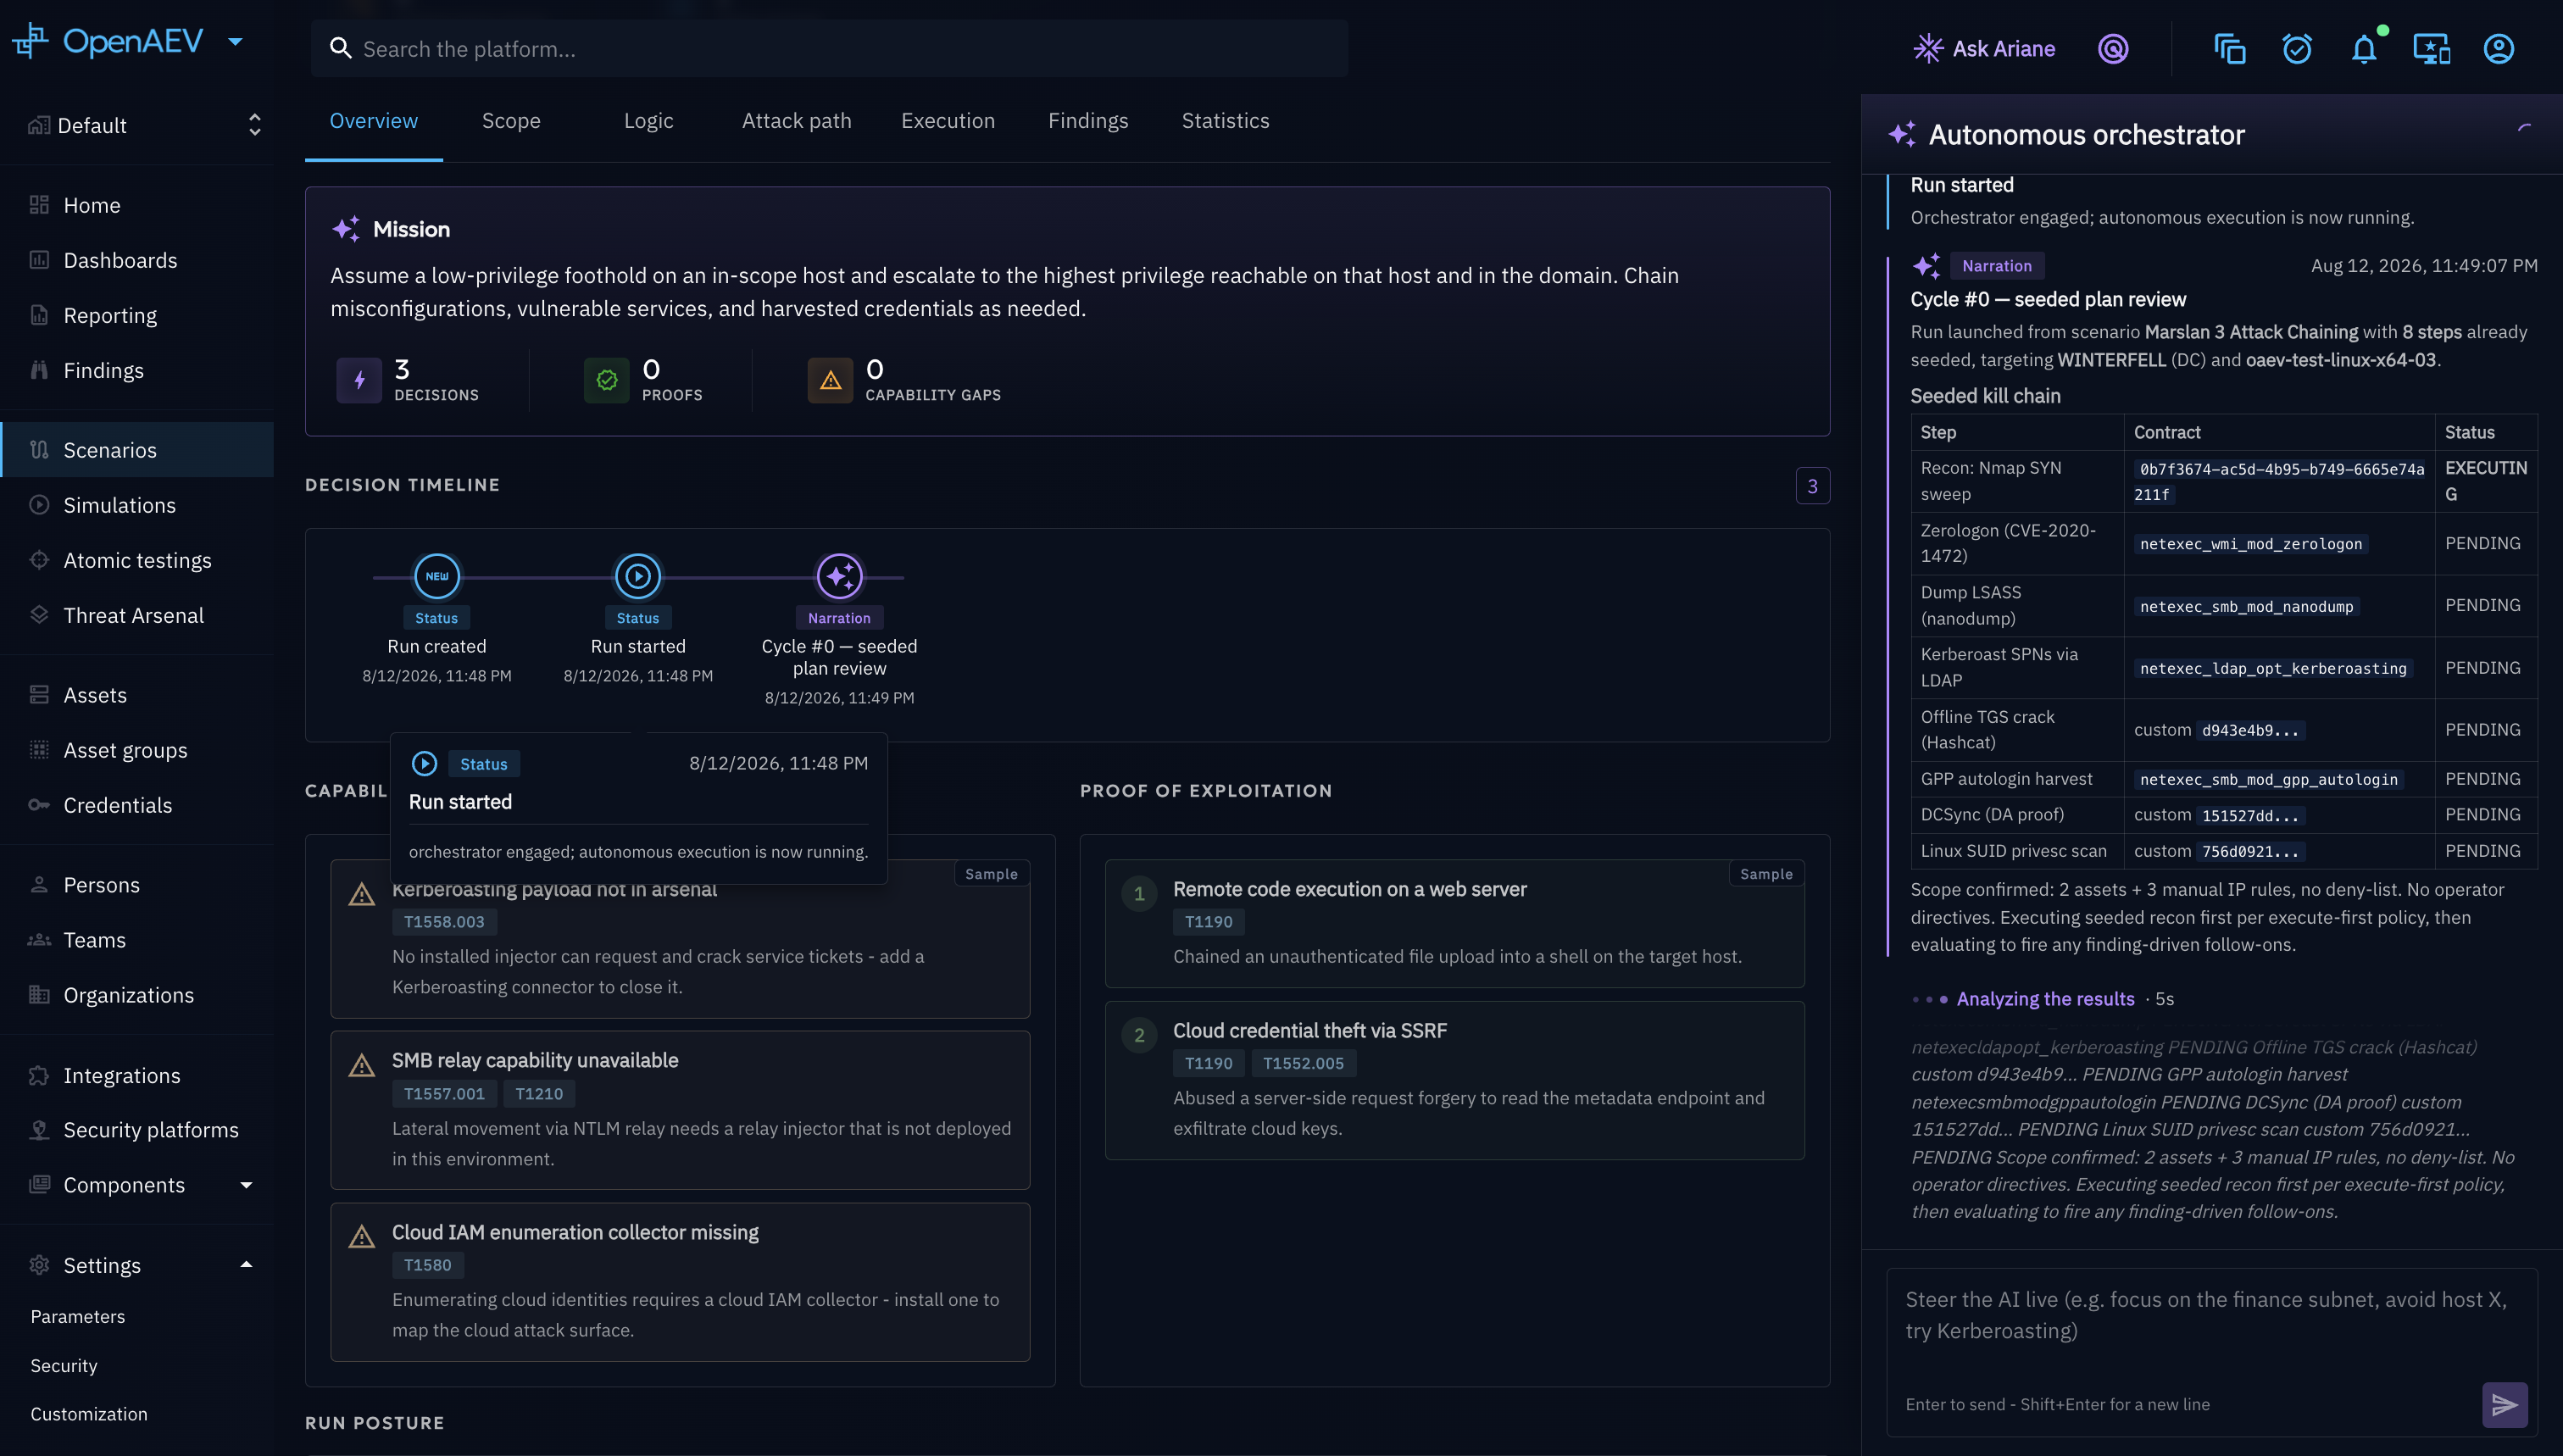Select the Run started timeline marker

[x=638, y=576]
